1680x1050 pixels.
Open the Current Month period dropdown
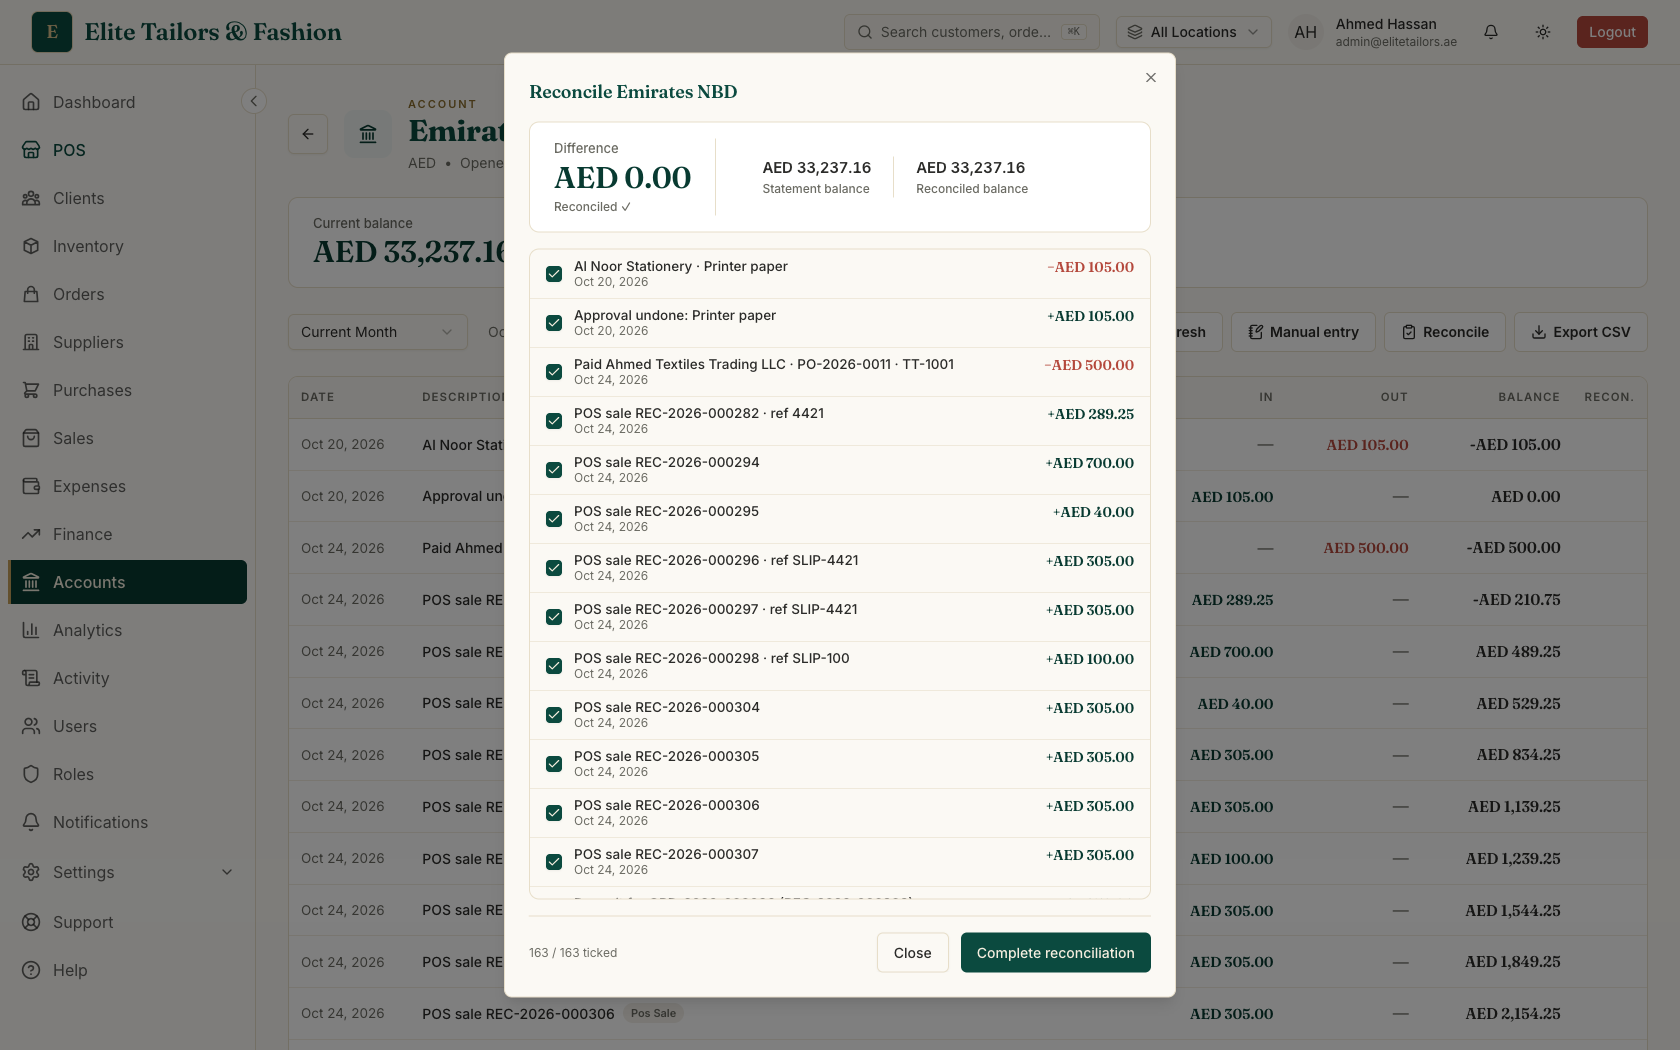[378, 332]
